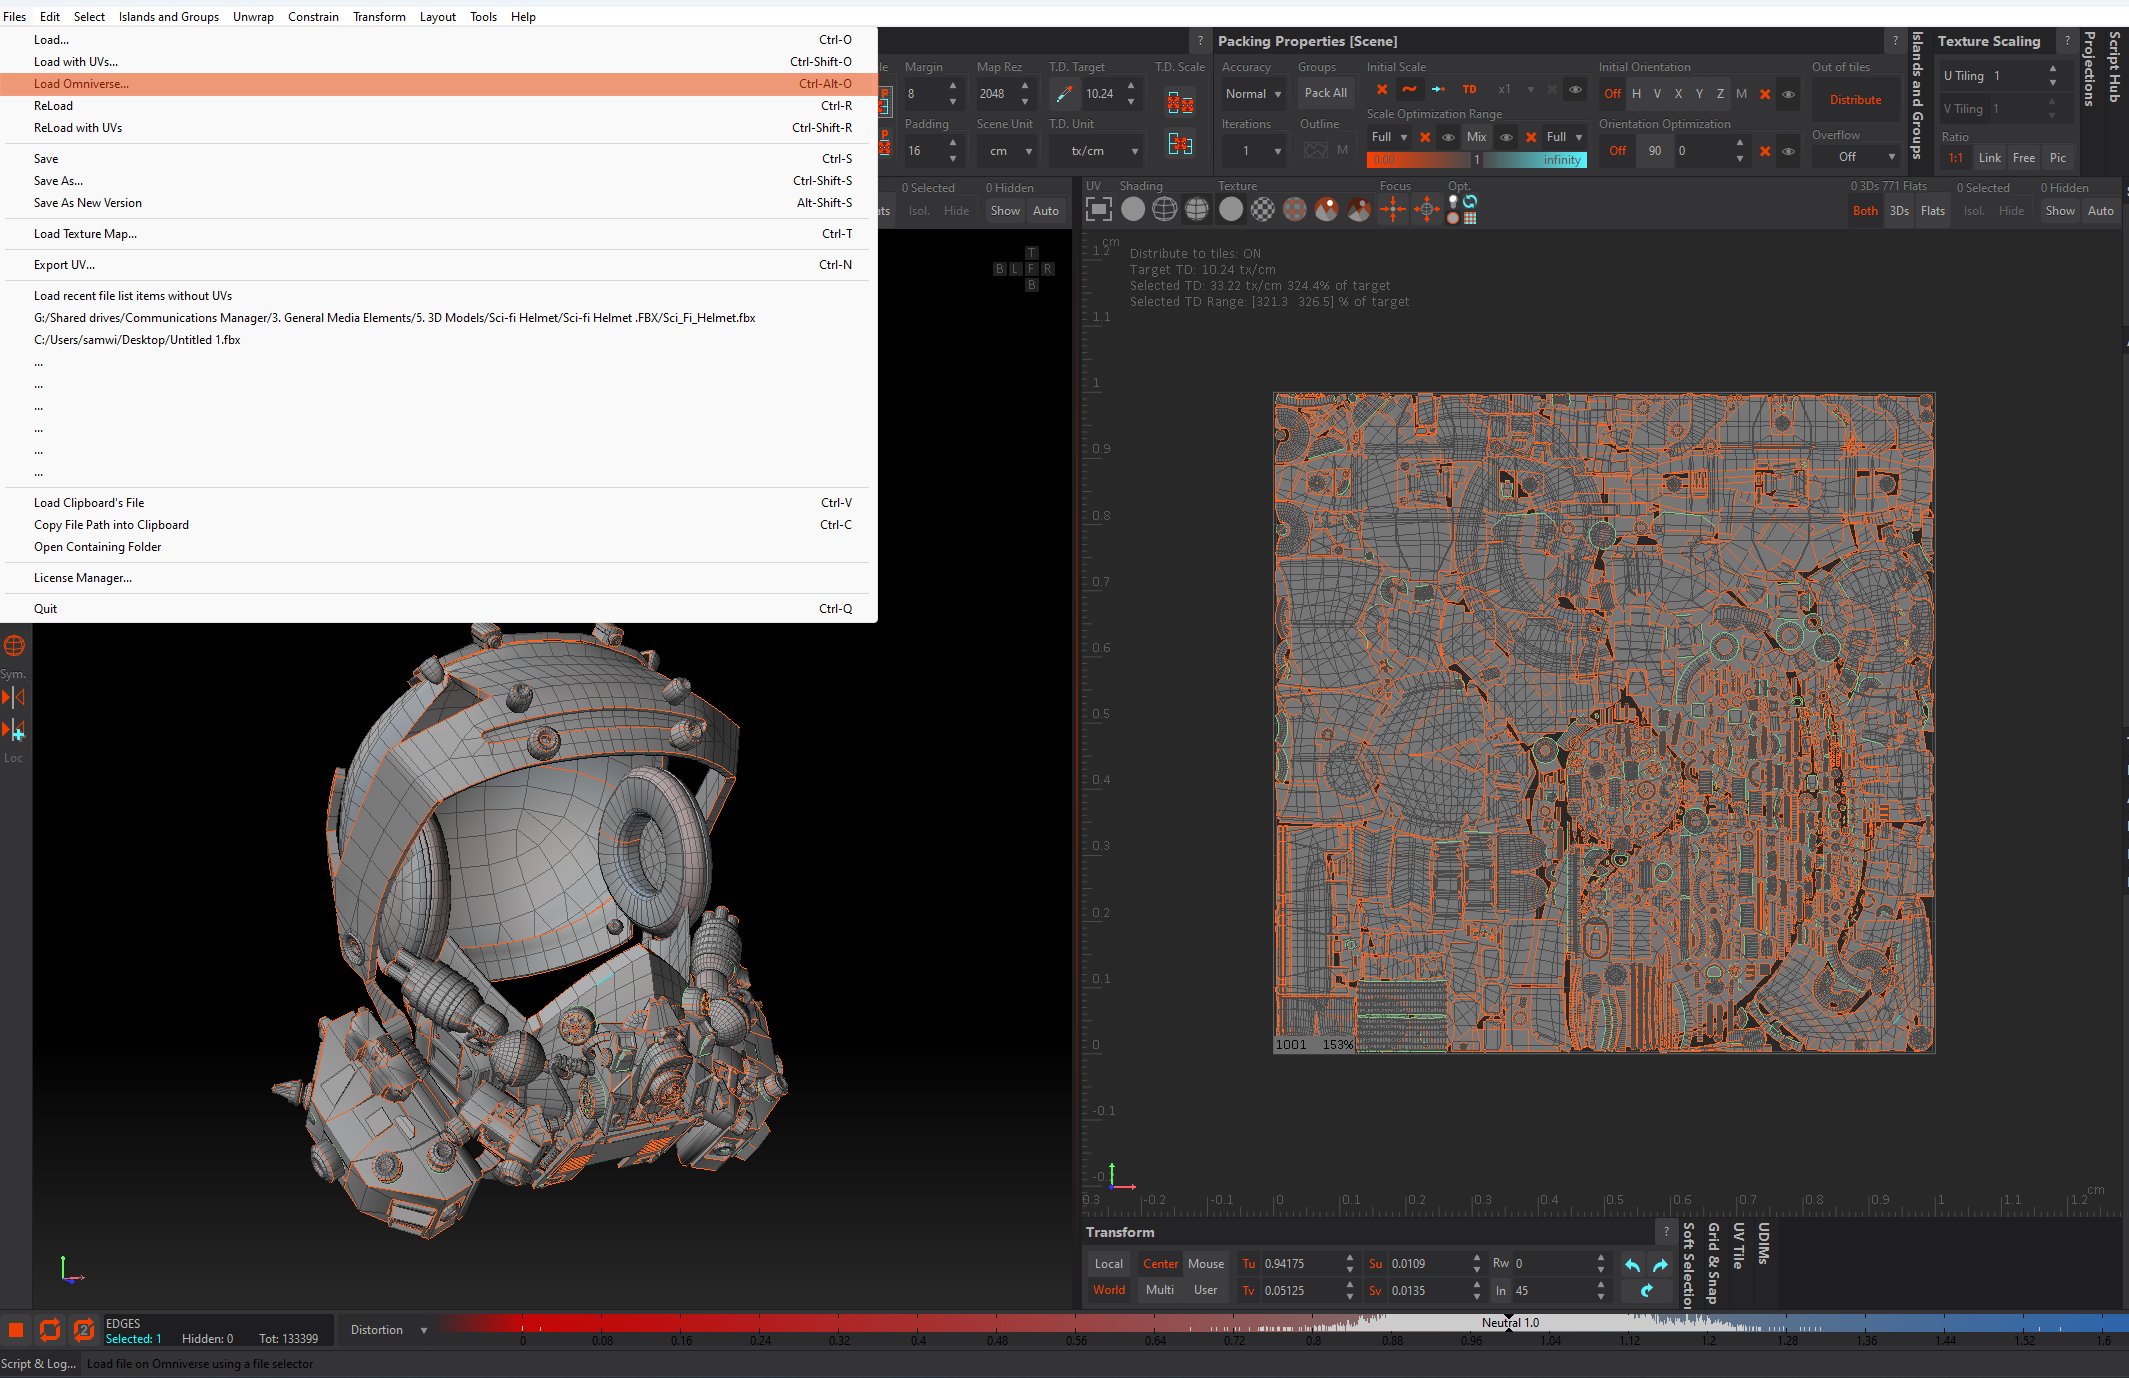
Task: Click the T.D. Target eyedropper picker icon
Action: click(1064, 94)
